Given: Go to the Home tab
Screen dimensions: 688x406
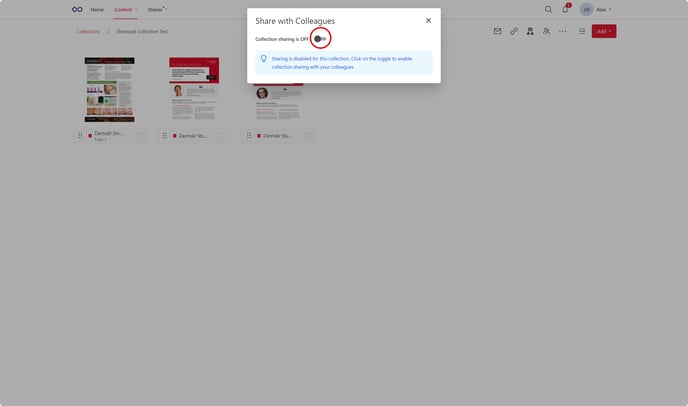Looking at the screenshot, I should tap(97, 10).
